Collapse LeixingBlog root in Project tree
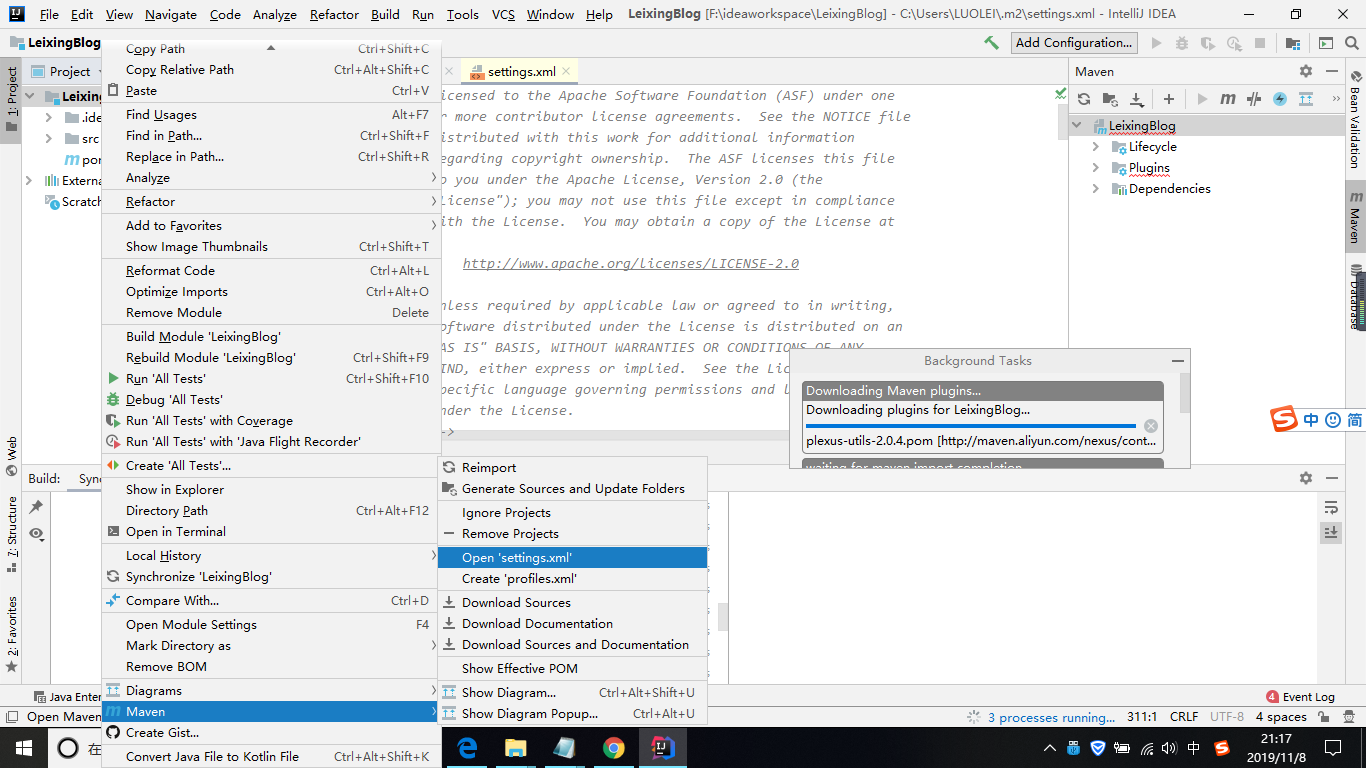This screenshot has height=768, width=1366. pos(30,97)
